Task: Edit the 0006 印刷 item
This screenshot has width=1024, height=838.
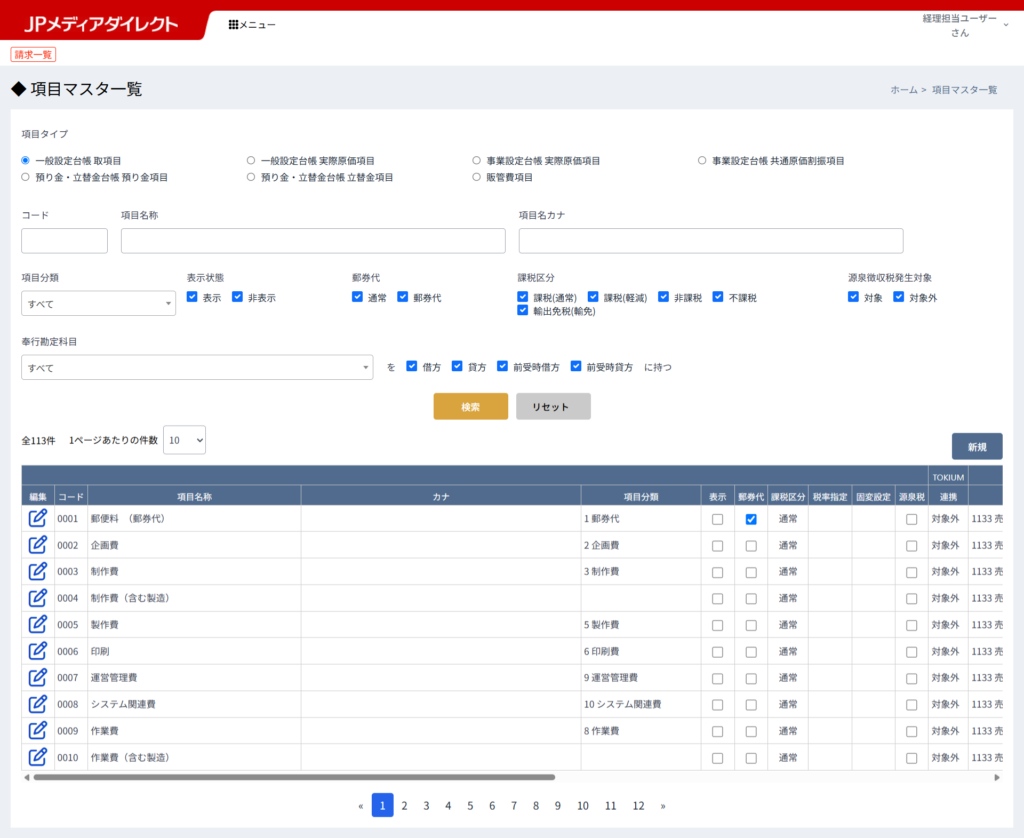Action: (38, 651)
